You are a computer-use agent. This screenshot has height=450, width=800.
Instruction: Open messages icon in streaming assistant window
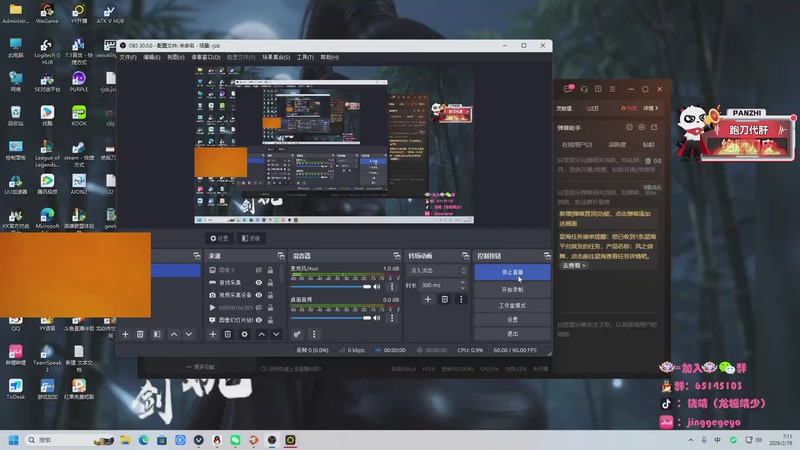click(x=568, y=89)
